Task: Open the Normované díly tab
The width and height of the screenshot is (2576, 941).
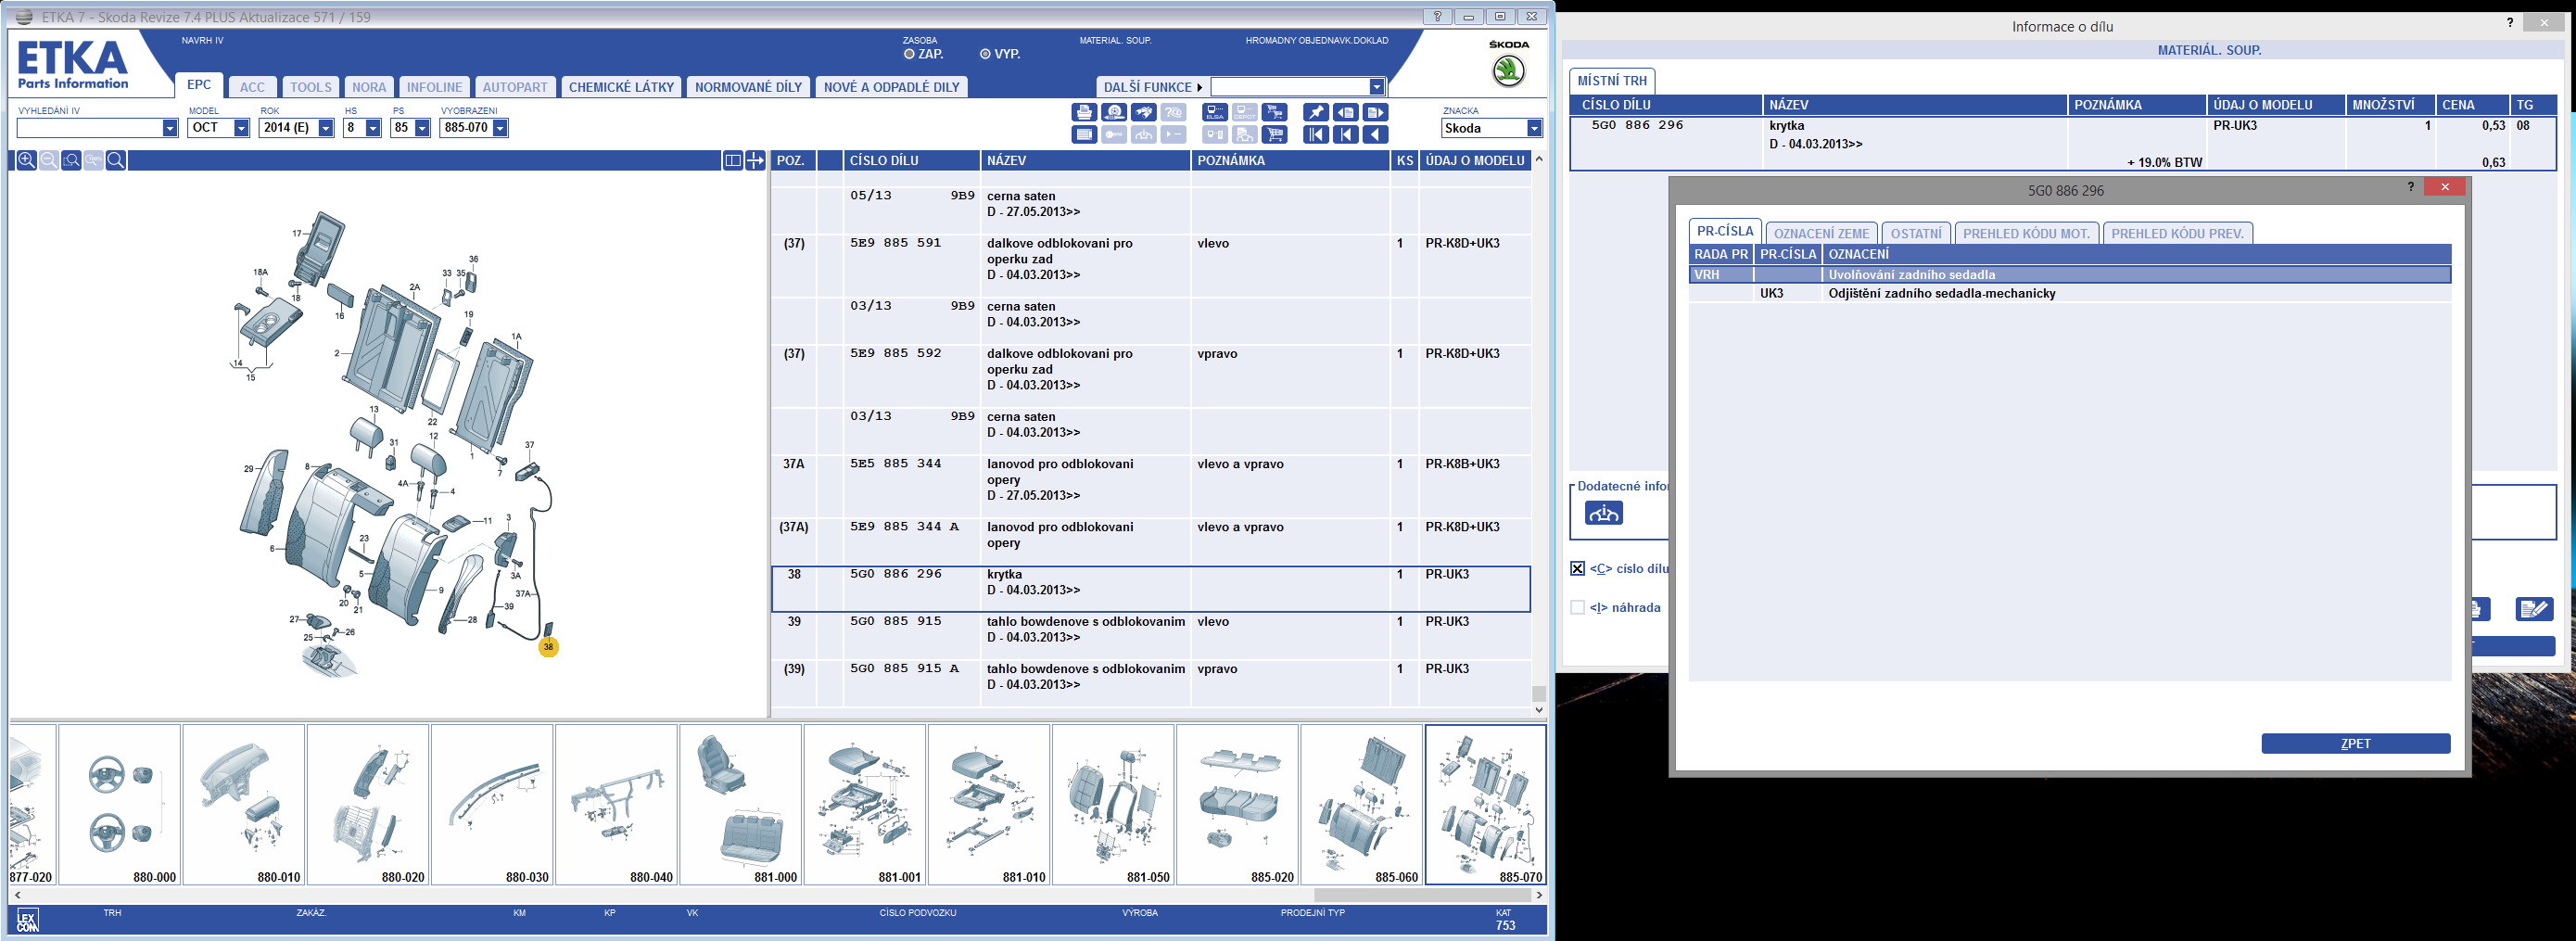Action: [748, 87]
